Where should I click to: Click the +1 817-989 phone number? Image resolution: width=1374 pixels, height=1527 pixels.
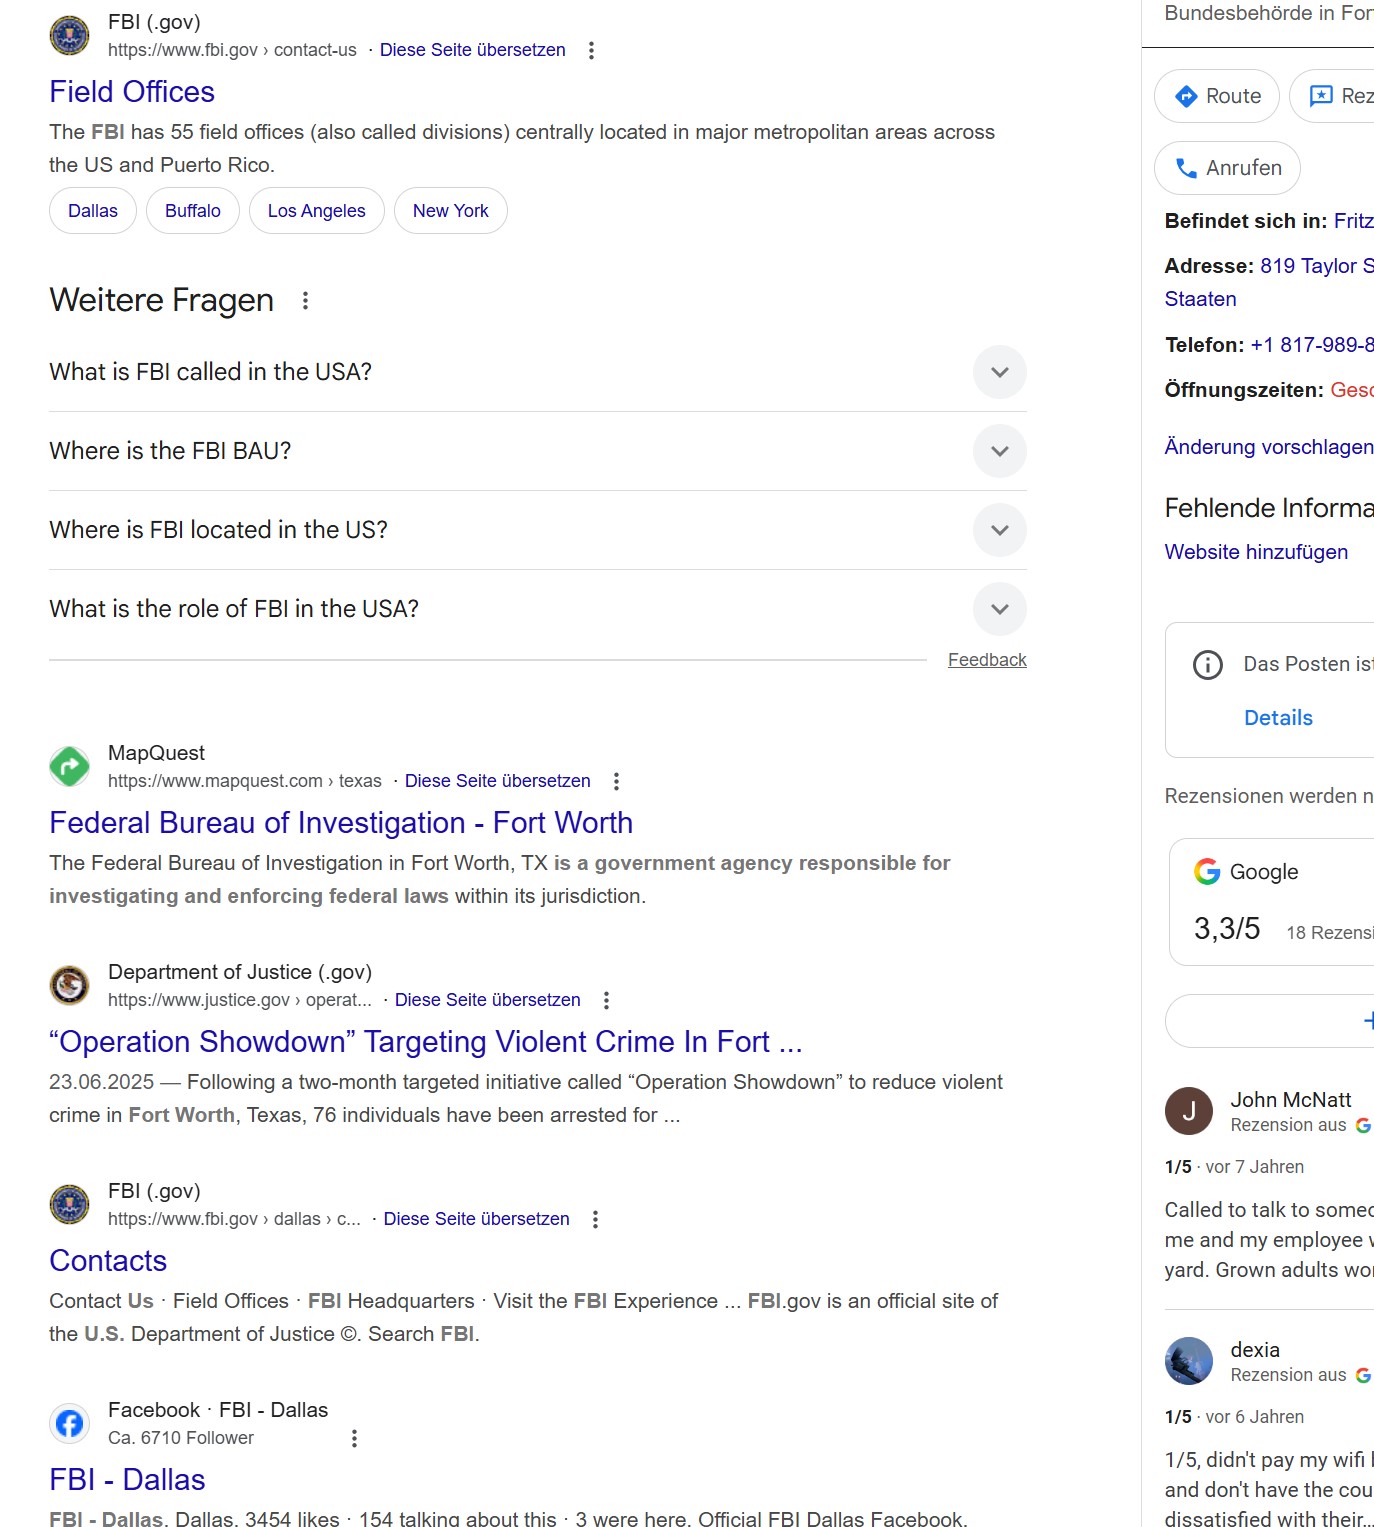1312,345
